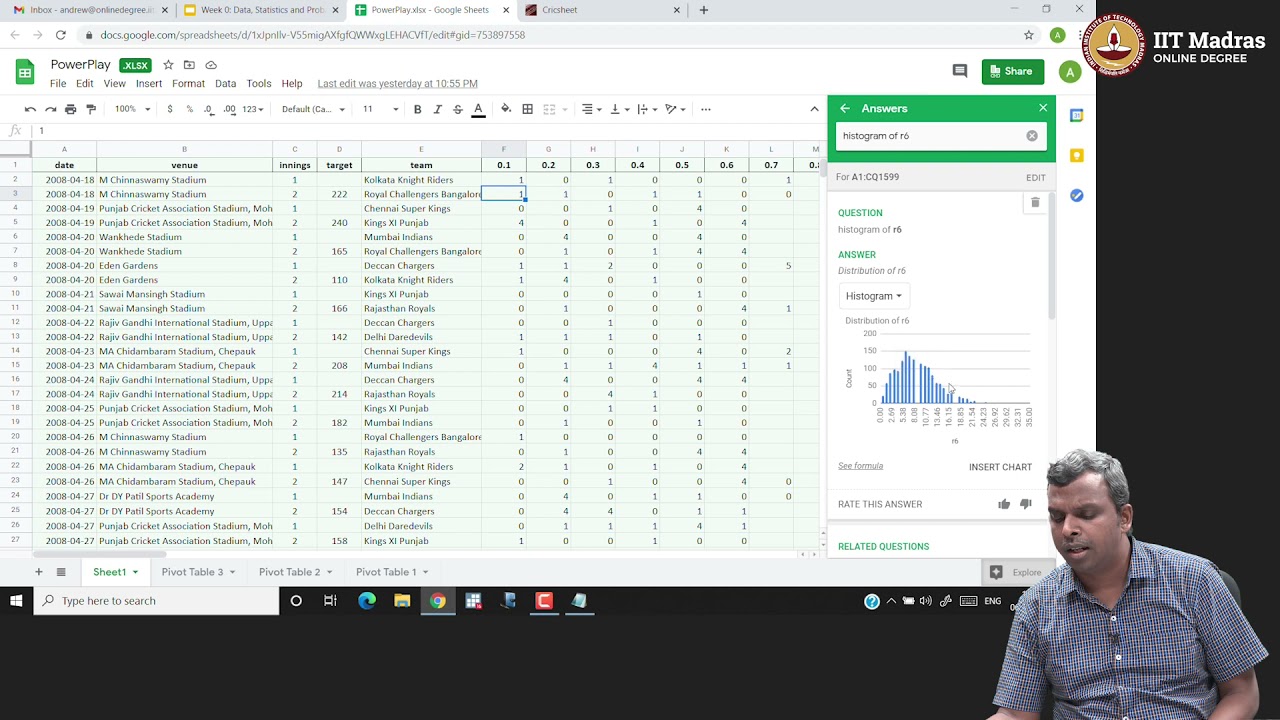Open the Format menu

tap(188, 84)
